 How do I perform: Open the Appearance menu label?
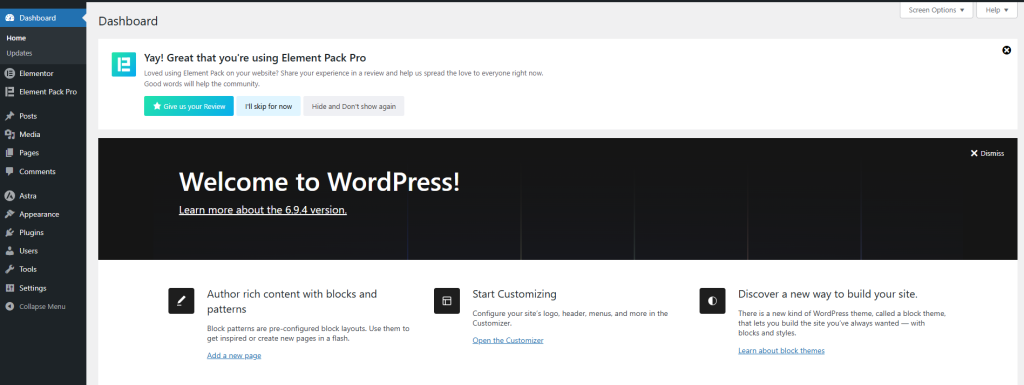[39, 214]
